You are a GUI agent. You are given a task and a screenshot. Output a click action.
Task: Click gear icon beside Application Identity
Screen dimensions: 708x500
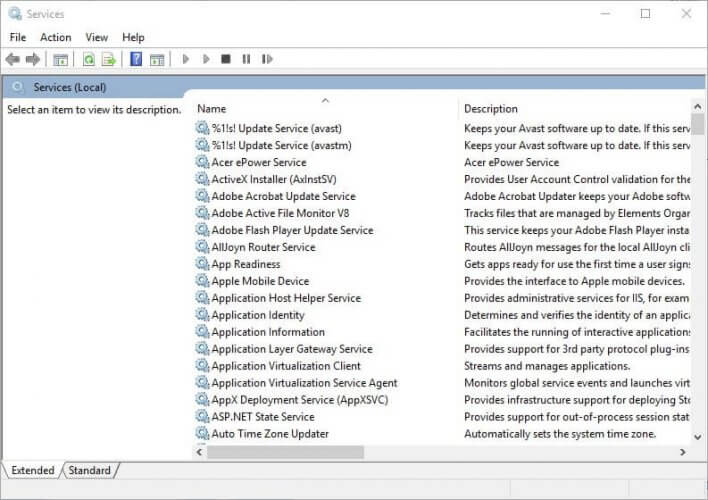pyautogui.click(x=202, y=315)
